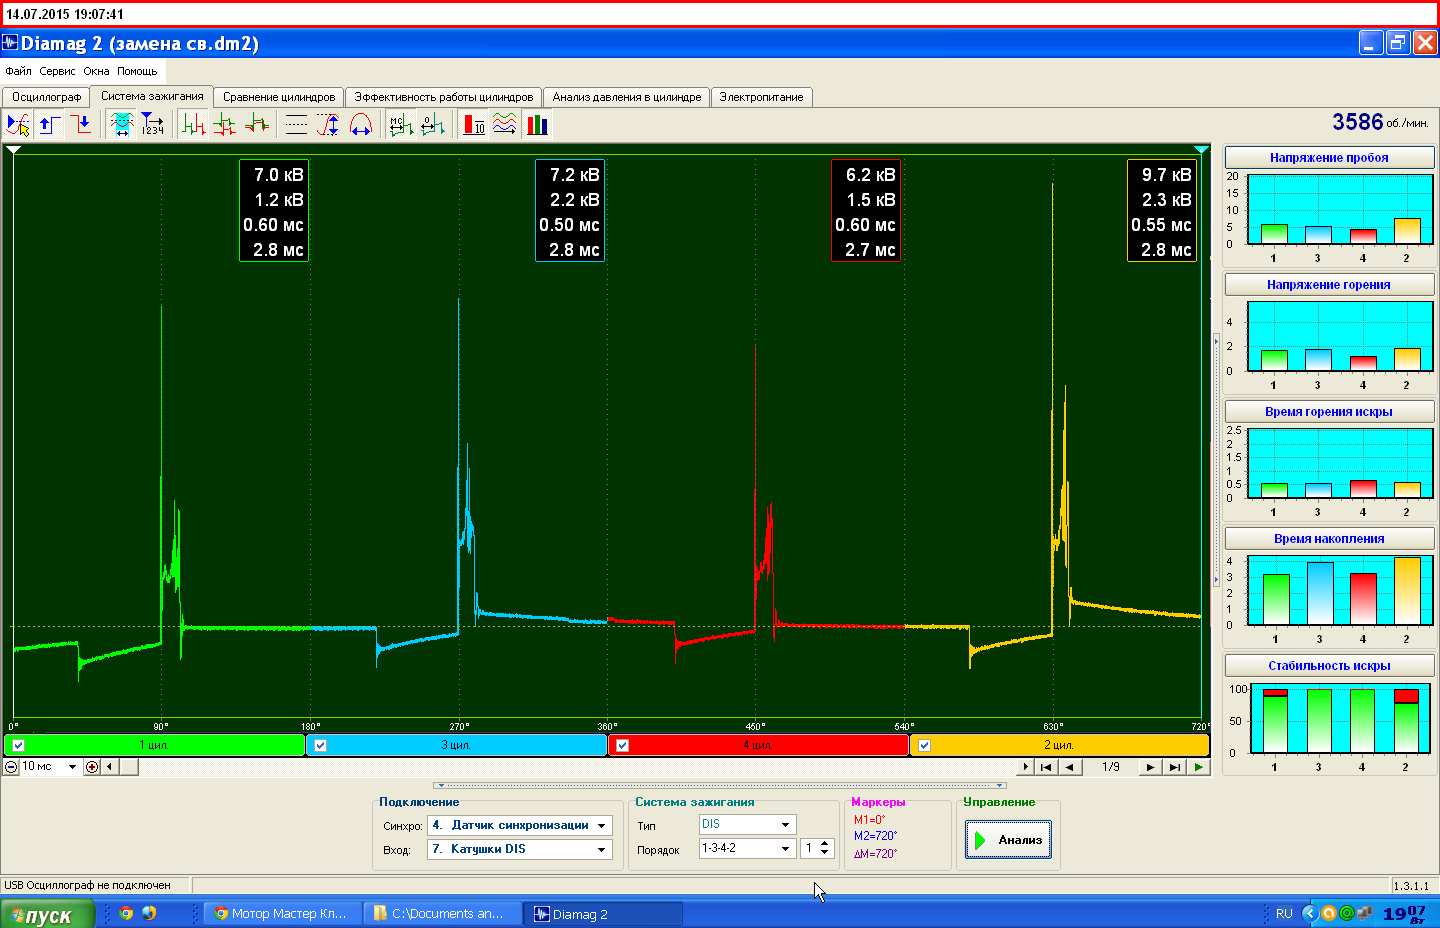Select the green-red overlaid pulses icon
The width and height of the screenshot is (1440, 928).
click(225, 124)
